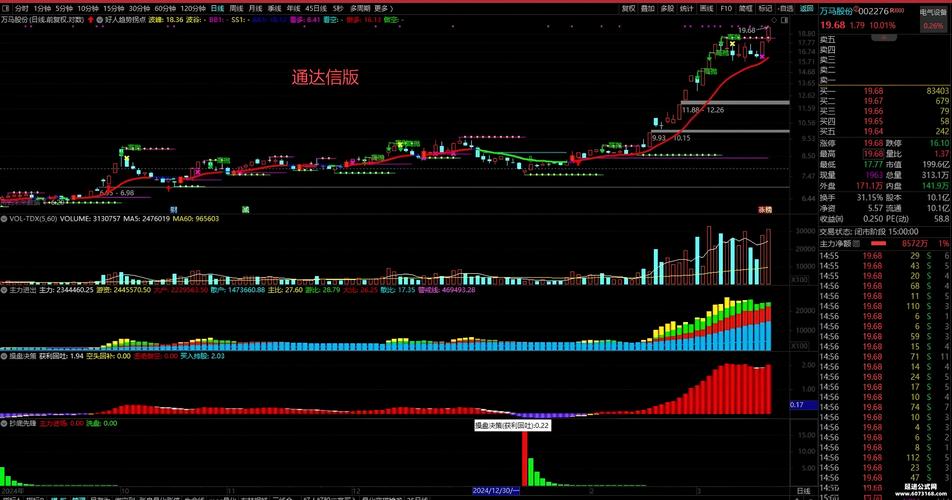Open the 多周期 multi-period view
The height and width of the screenshot is (500, 952).
point(359,7)
